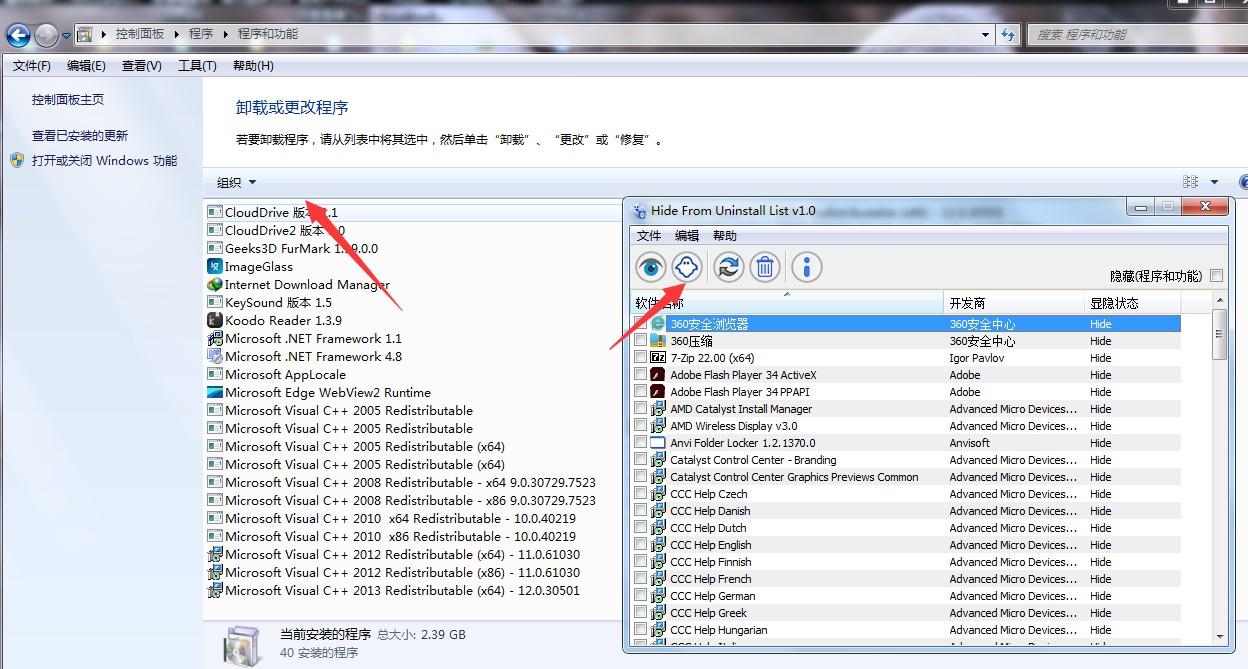This screenshot has height=669, width=1248.
Task: Go to 控制面板 in the breadcrumb
Action: coord(140,34)
